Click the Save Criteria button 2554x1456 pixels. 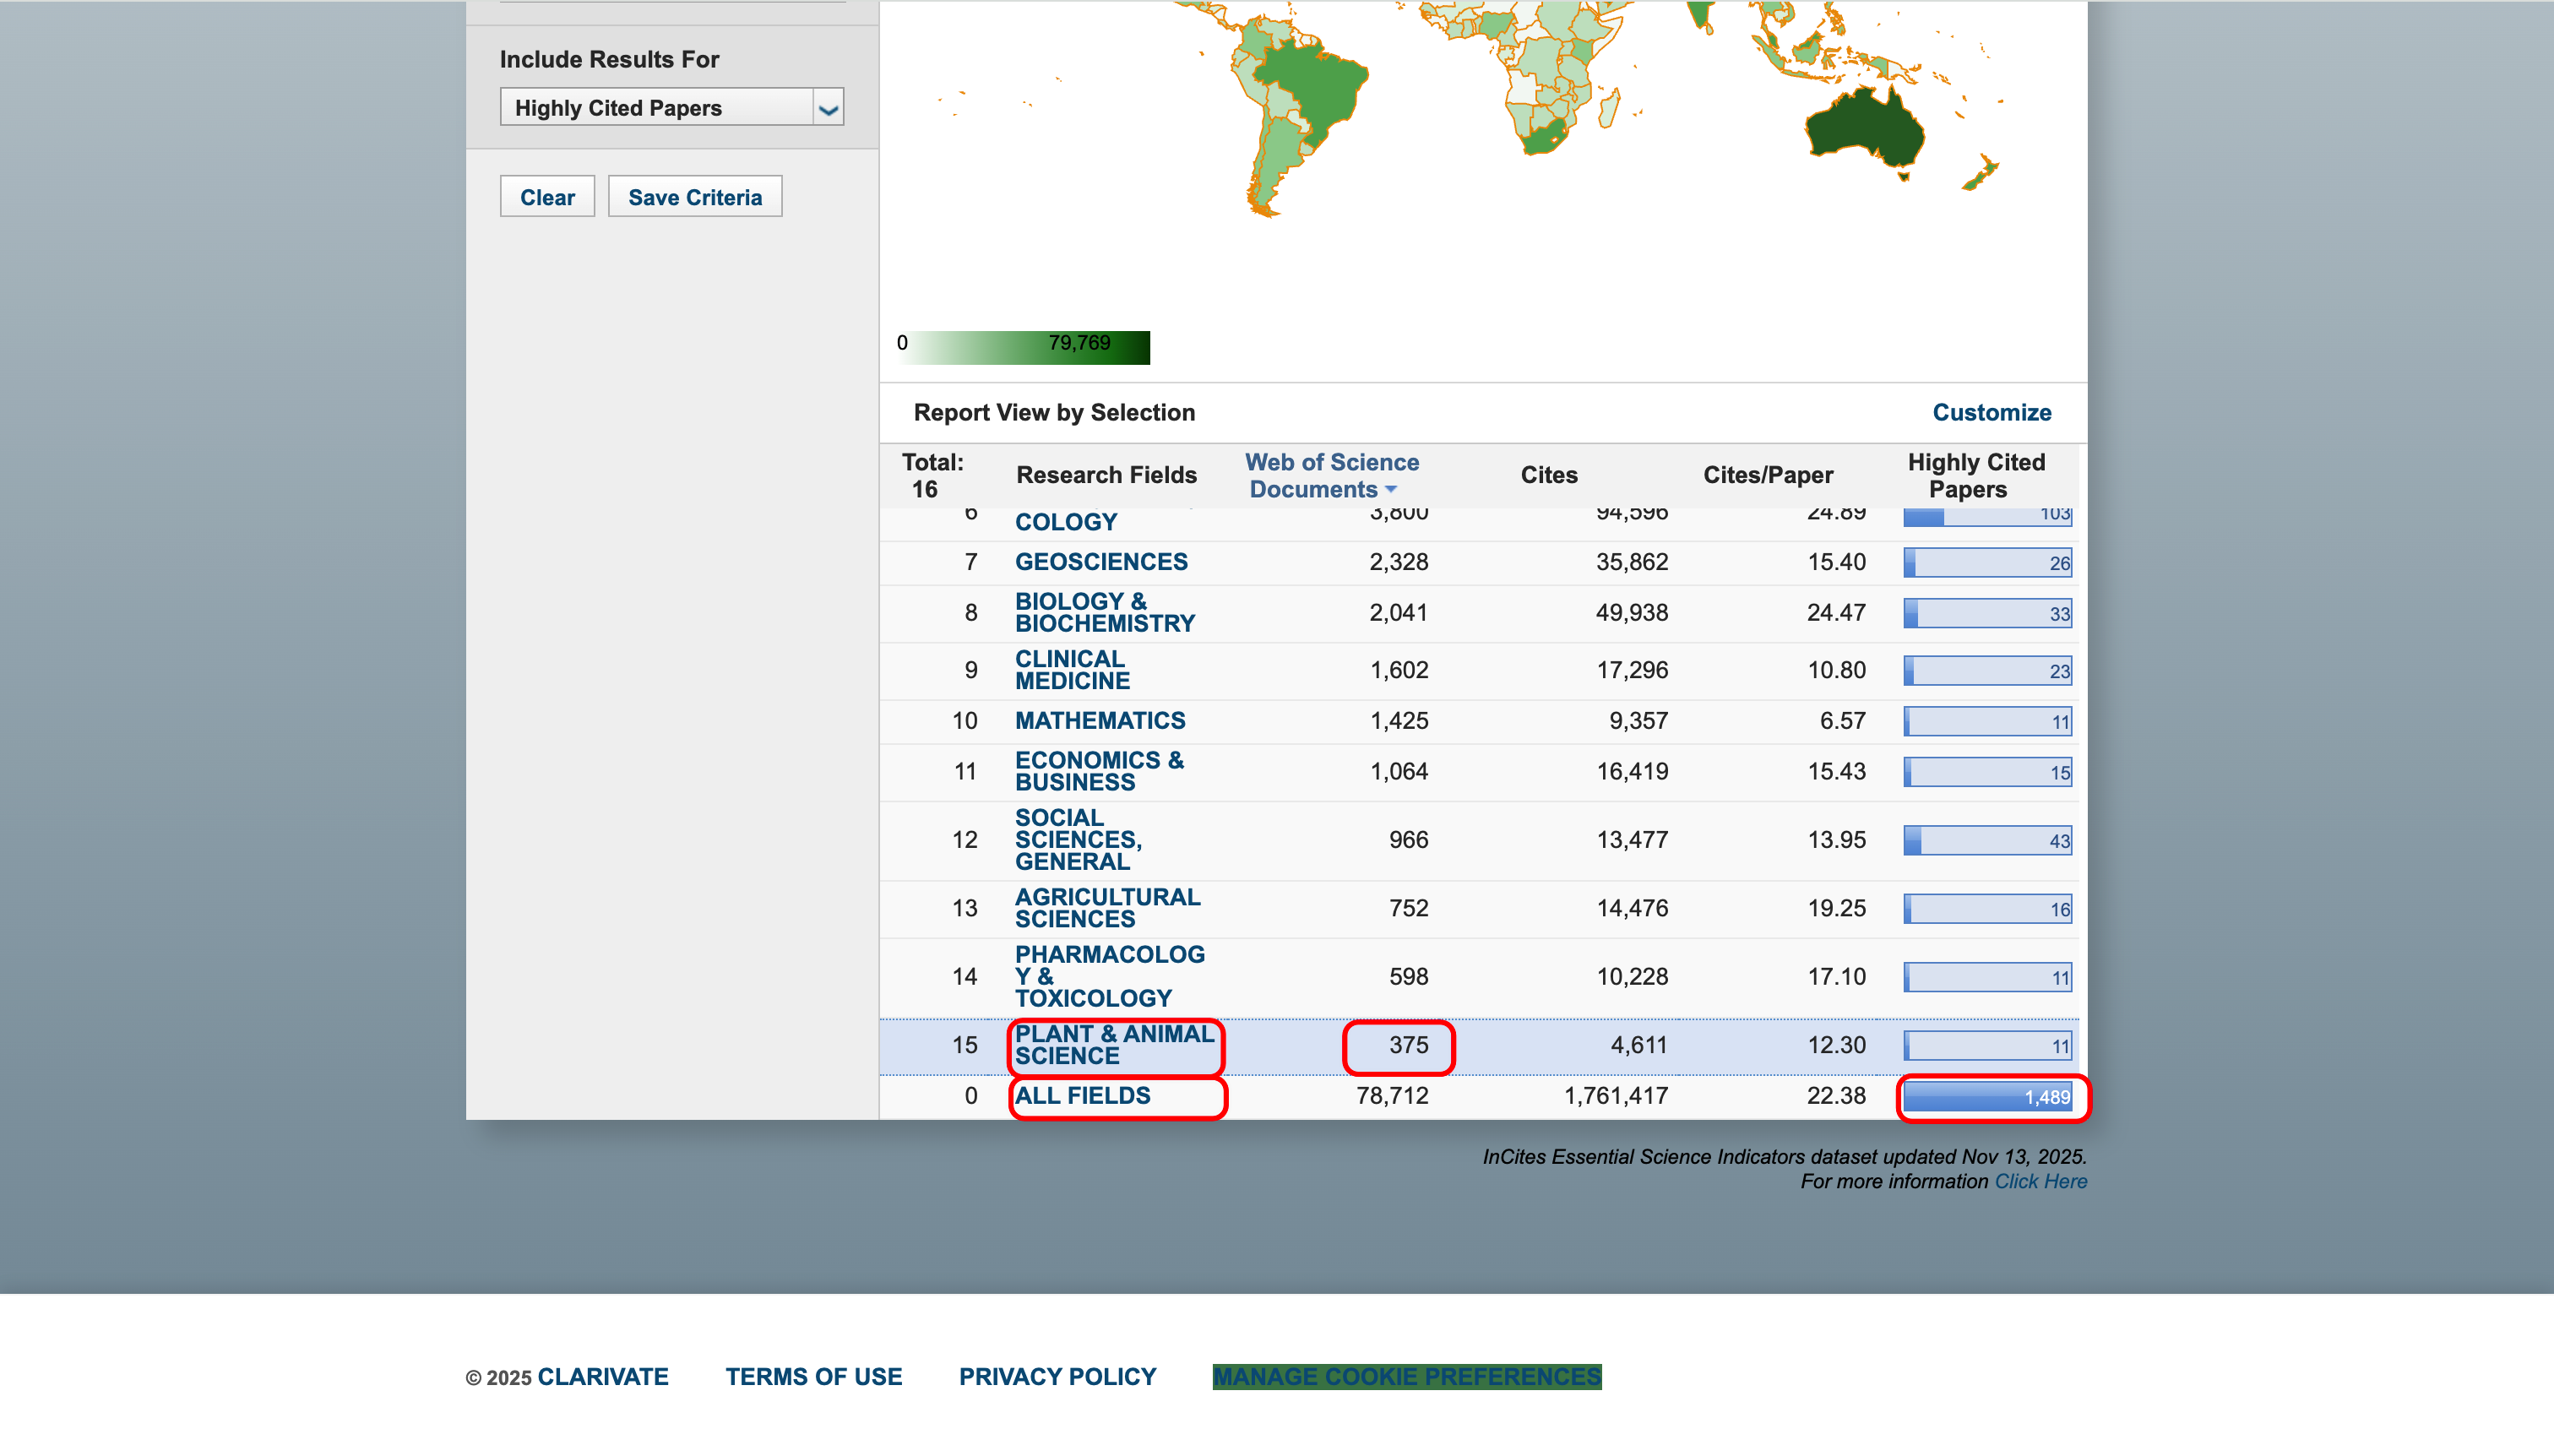[x=695, y=197]
